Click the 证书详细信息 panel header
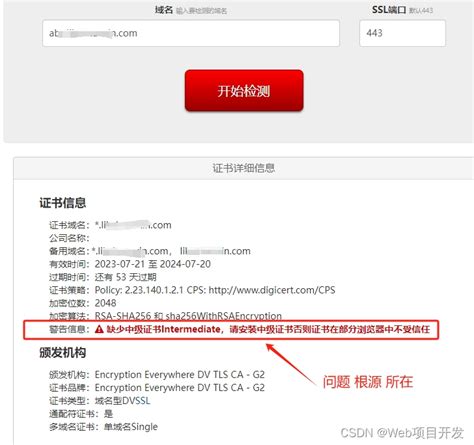The width and height of the screenshot is (474, 445). (x=244, y=168)
